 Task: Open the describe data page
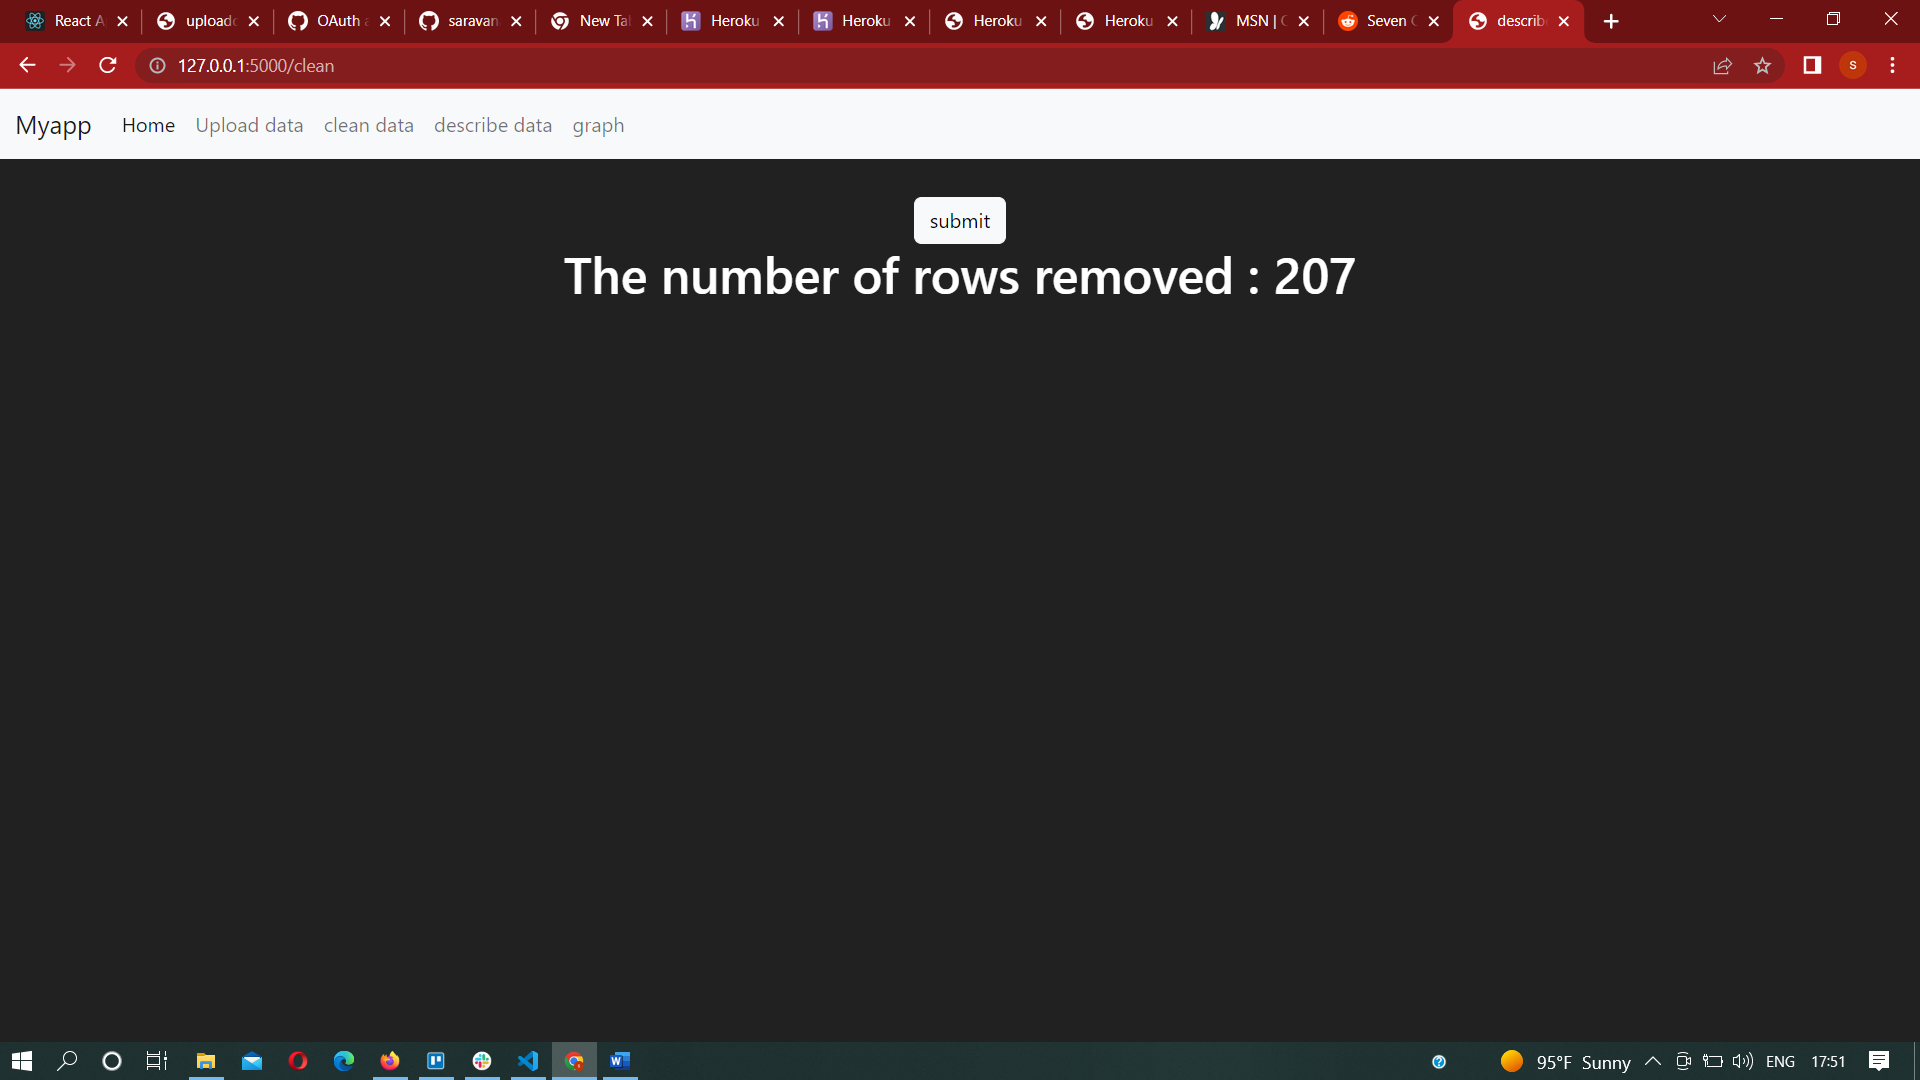click(493, 125)
